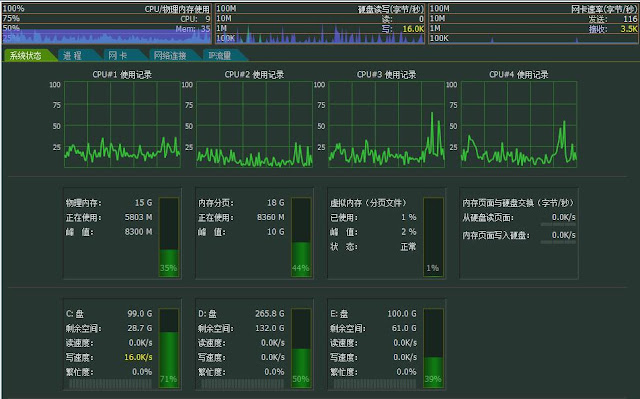Click the network 发送: 116 reading

pyautogui.click(x=612, y=19)
